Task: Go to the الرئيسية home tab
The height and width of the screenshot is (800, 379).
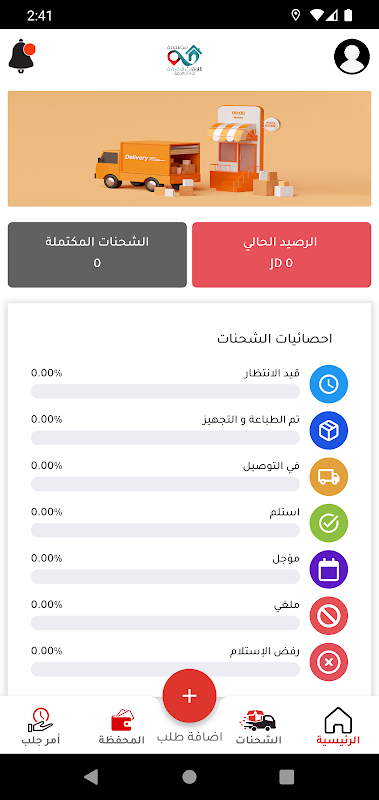Action: (x=338, y=727)
